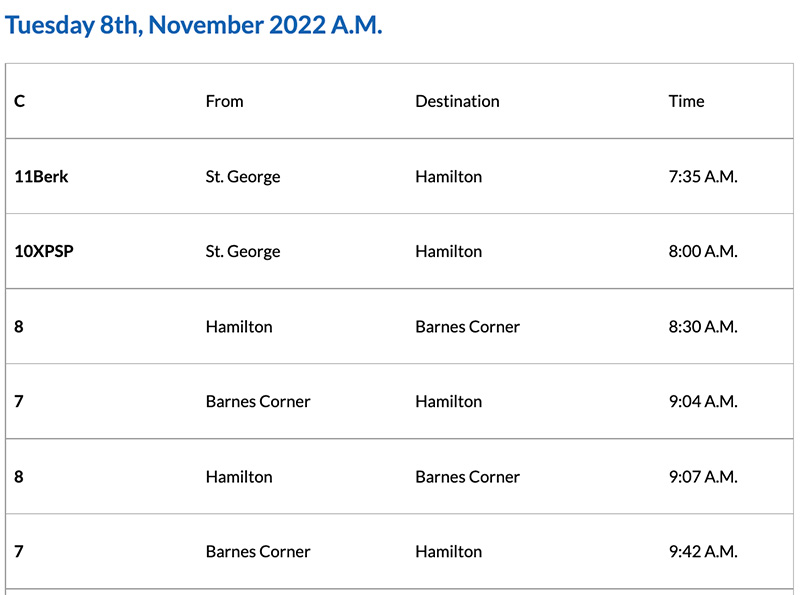Click the 9:04 A.M. time cell
The width and height of the screenshot is (800, 595).
click(702, 401)
